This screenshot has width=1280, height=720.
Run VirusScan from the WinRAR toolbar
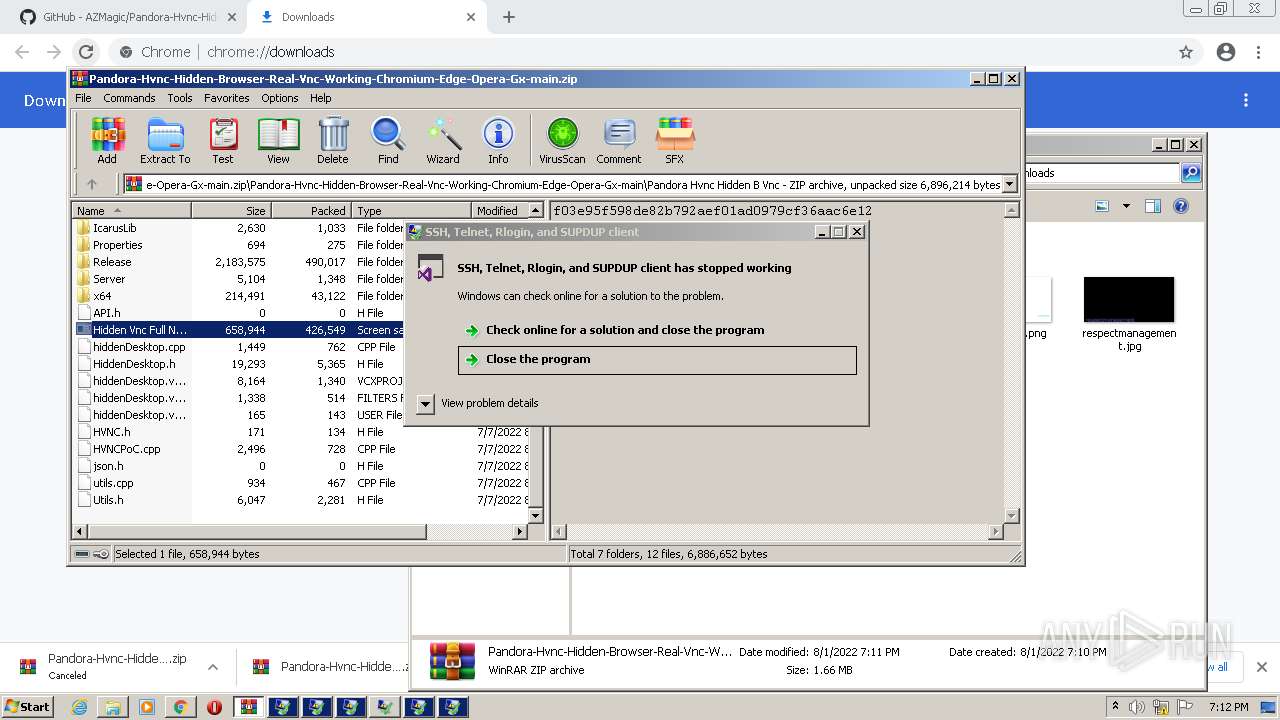point(562,141)
